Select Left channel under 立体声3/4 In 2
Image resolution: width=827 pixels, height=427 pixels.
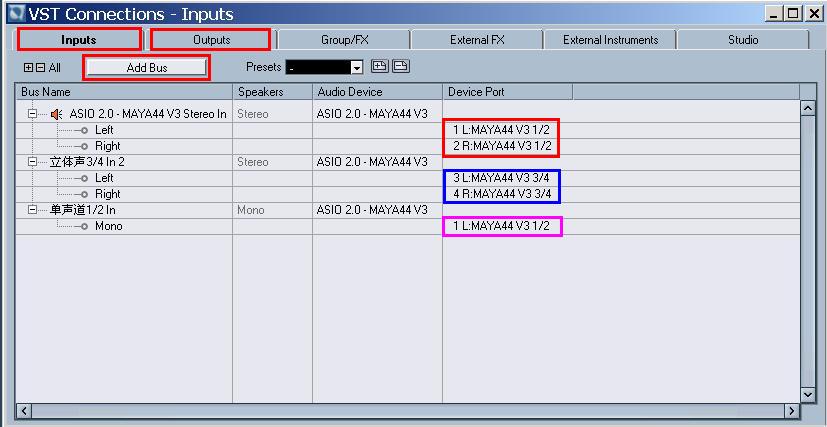coord(104,178)
